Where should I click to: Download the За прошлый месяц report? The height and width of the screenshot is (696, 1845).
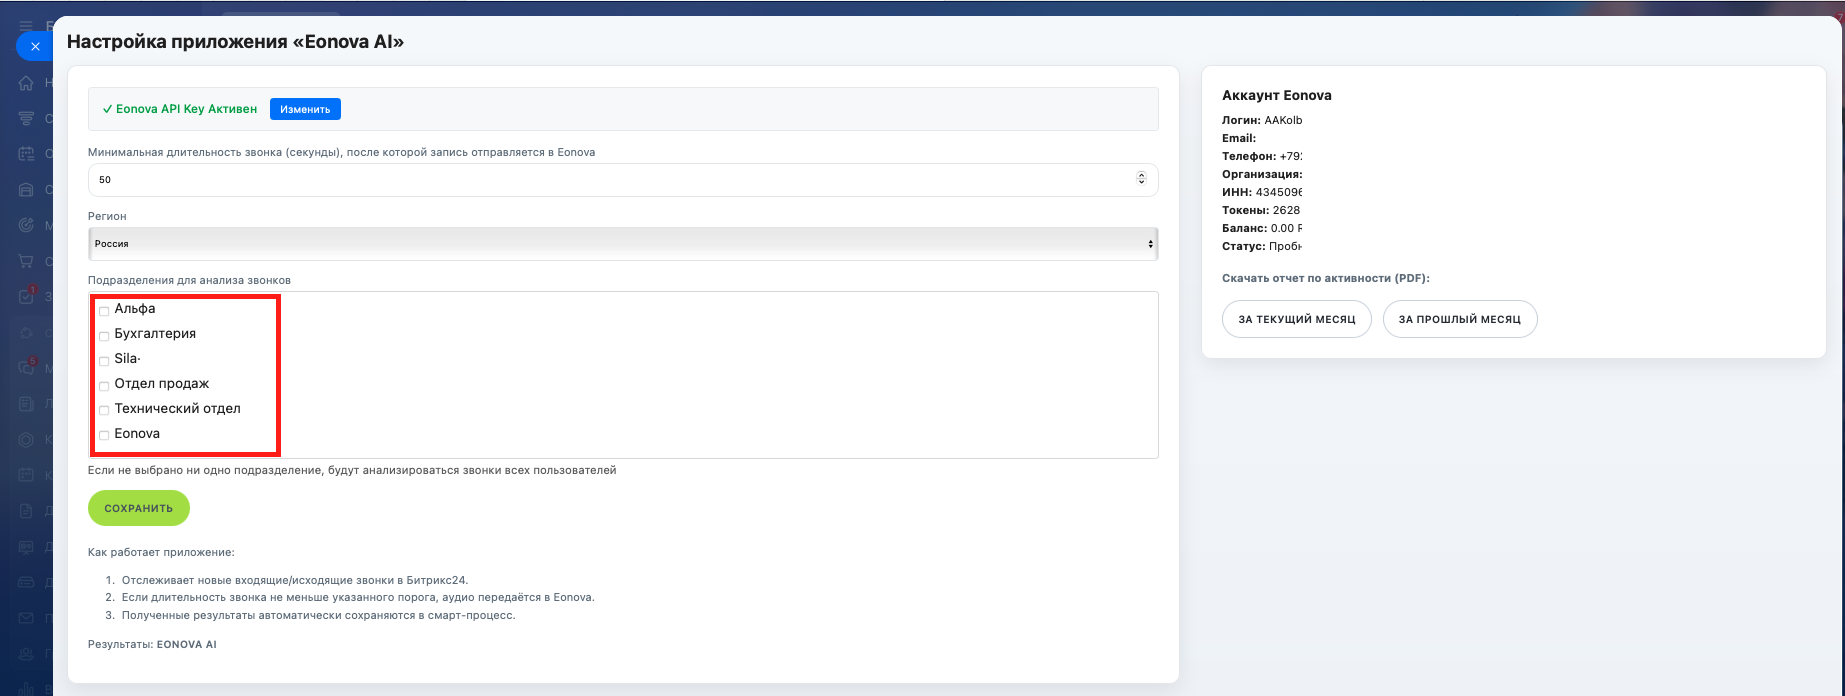click(1460, 319)
